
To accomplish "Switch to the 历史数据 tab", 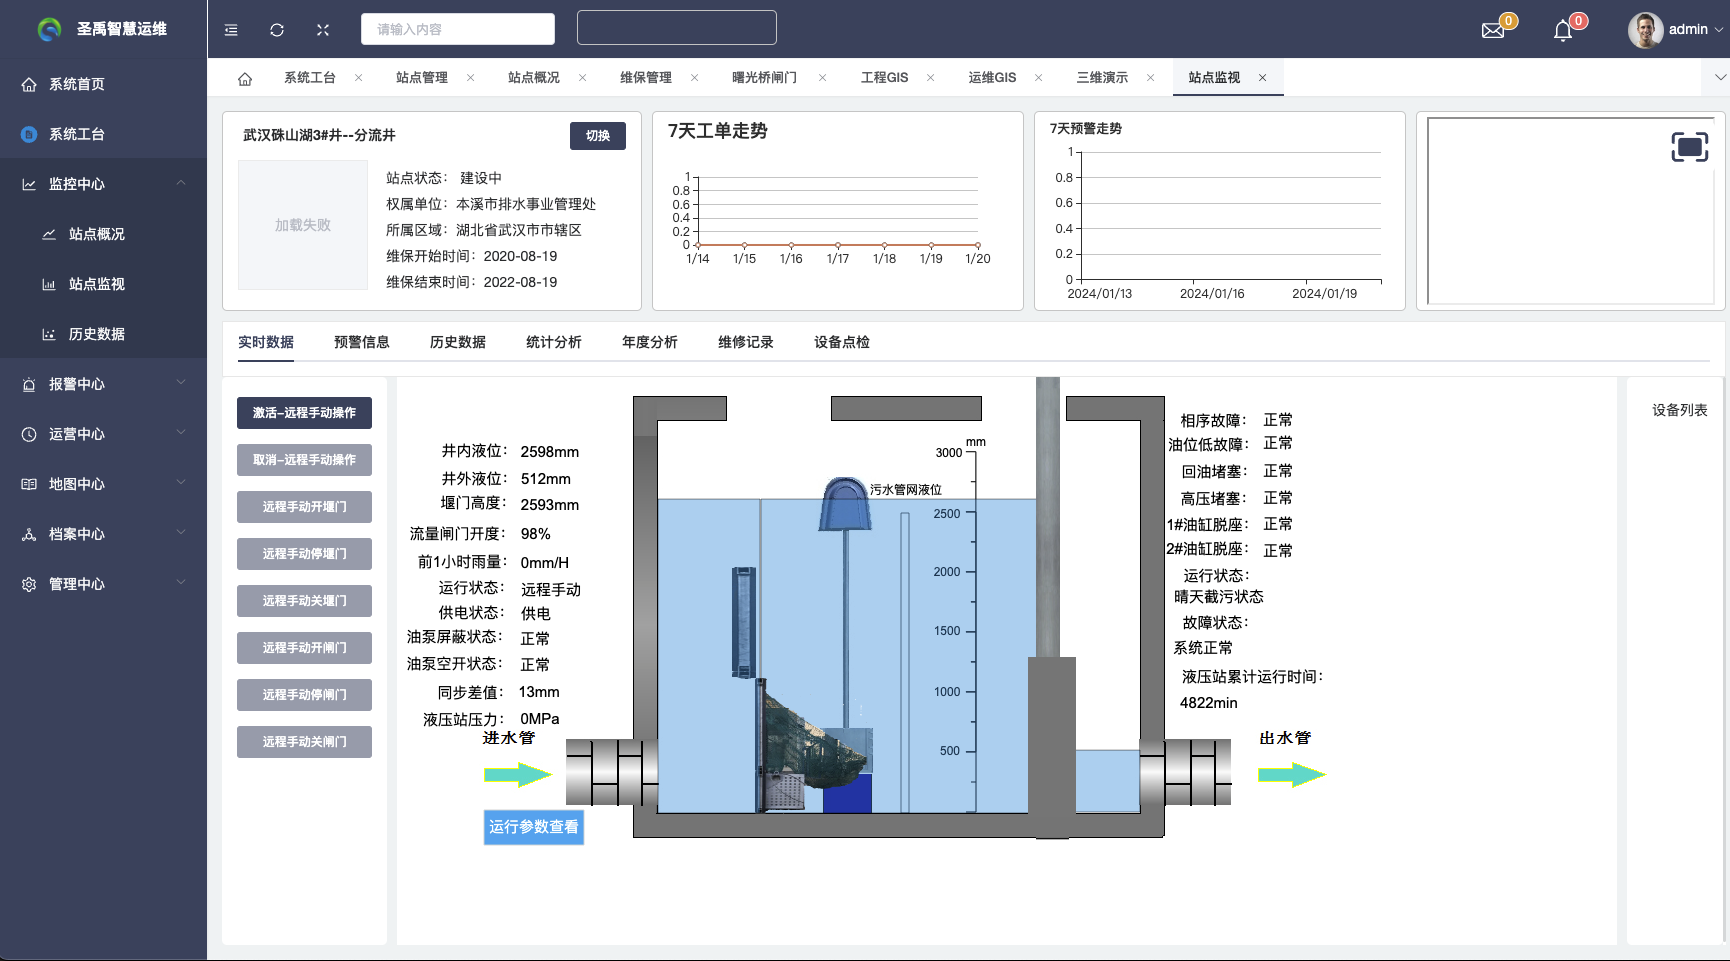I will coord(458,342).
